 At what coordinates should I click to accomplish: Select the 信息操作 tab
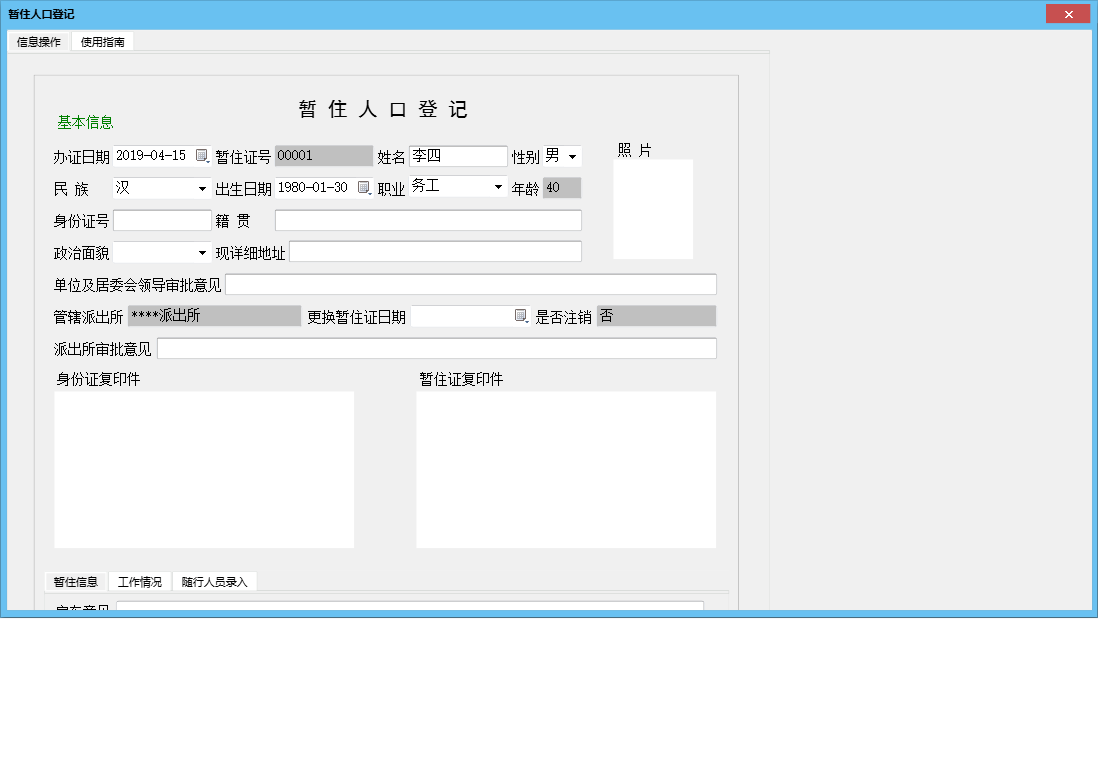pos(37,41)
